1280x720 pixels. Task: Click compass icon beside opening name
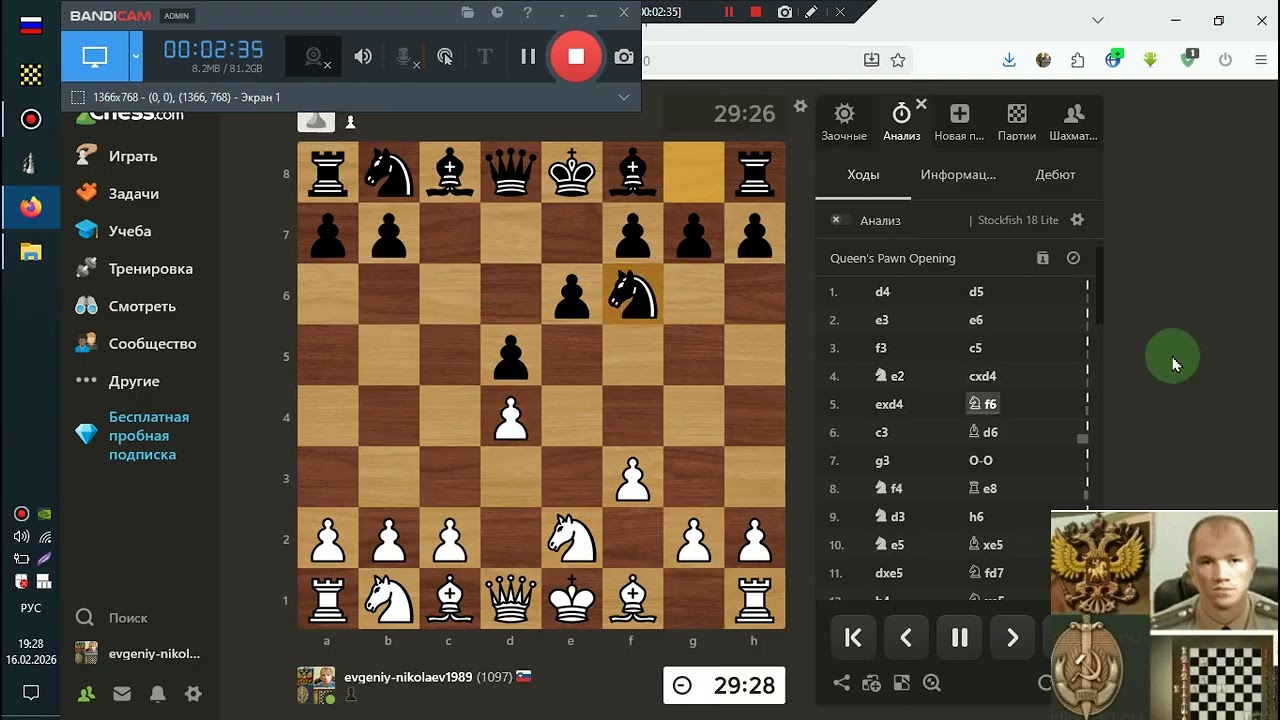pyautogui.click(x=1073, y=258)
